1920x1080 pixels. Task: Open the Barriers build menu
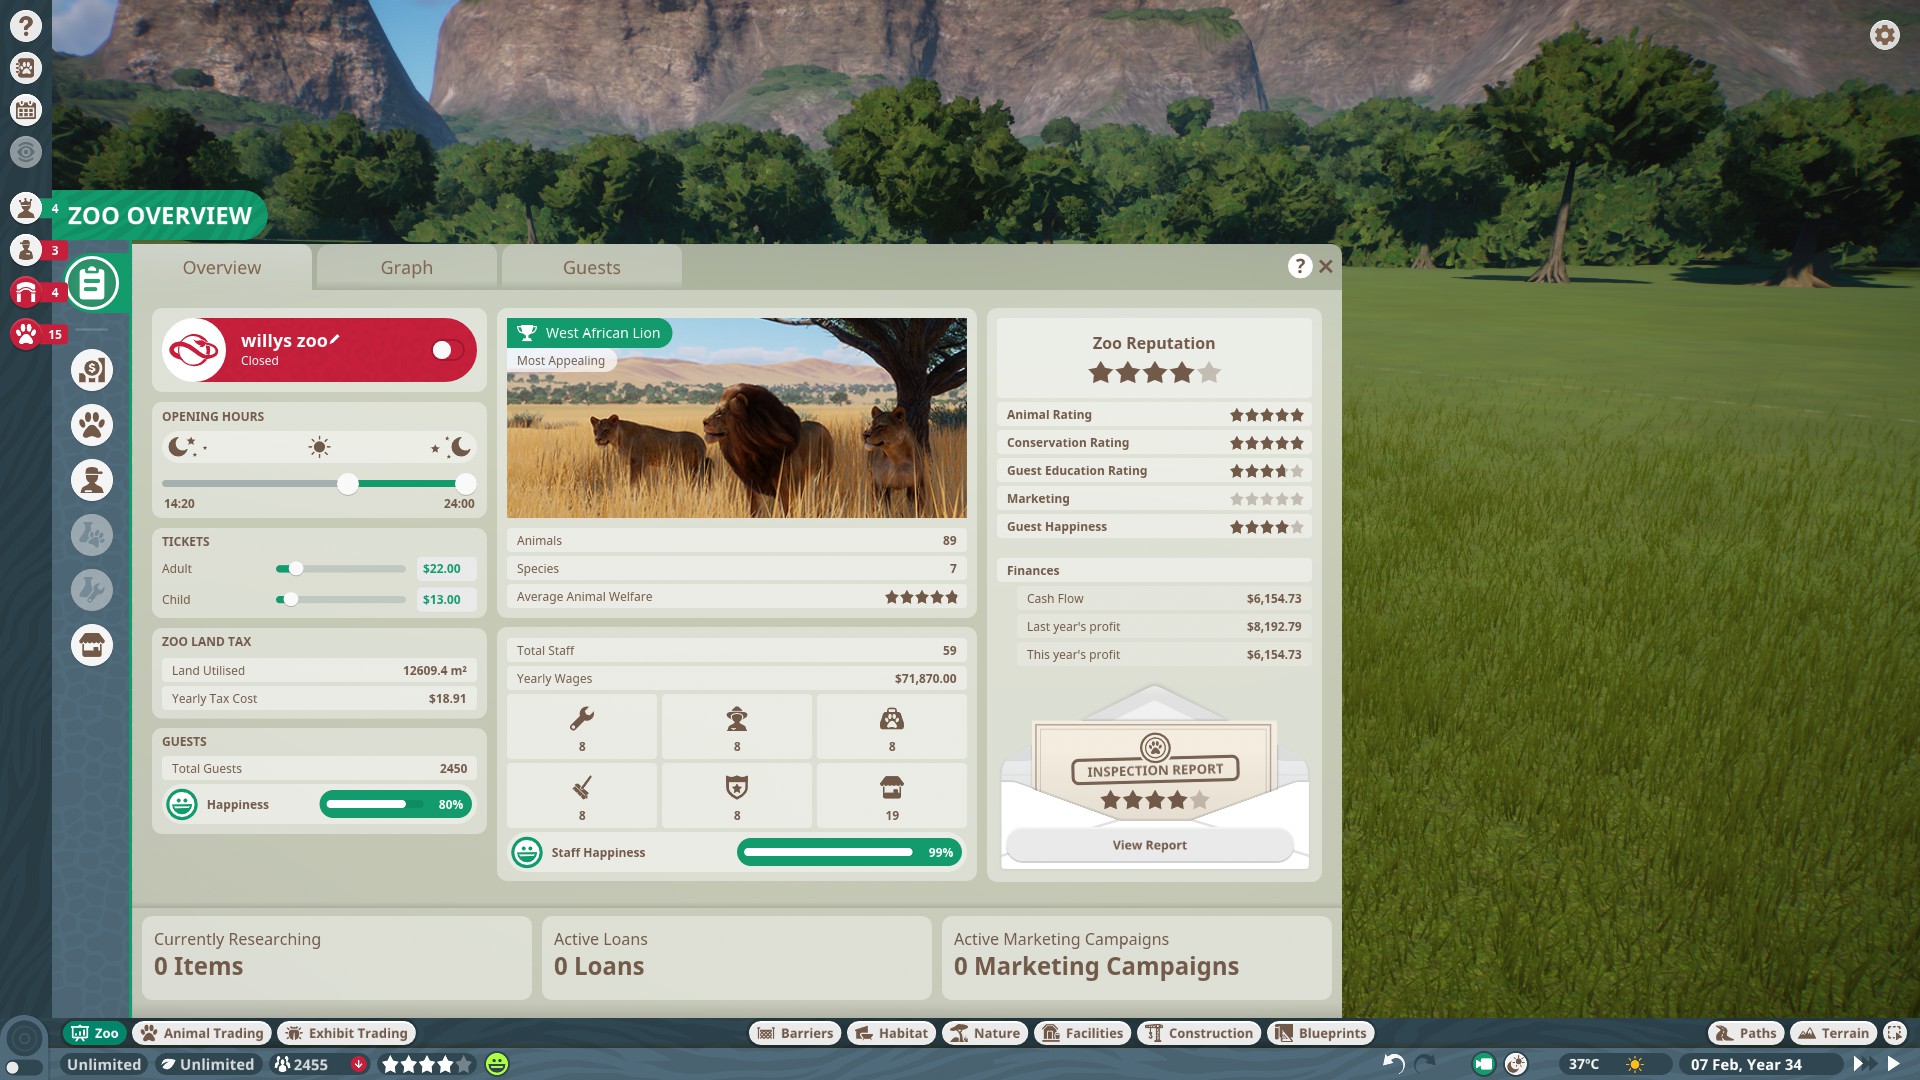point(795,1033)
